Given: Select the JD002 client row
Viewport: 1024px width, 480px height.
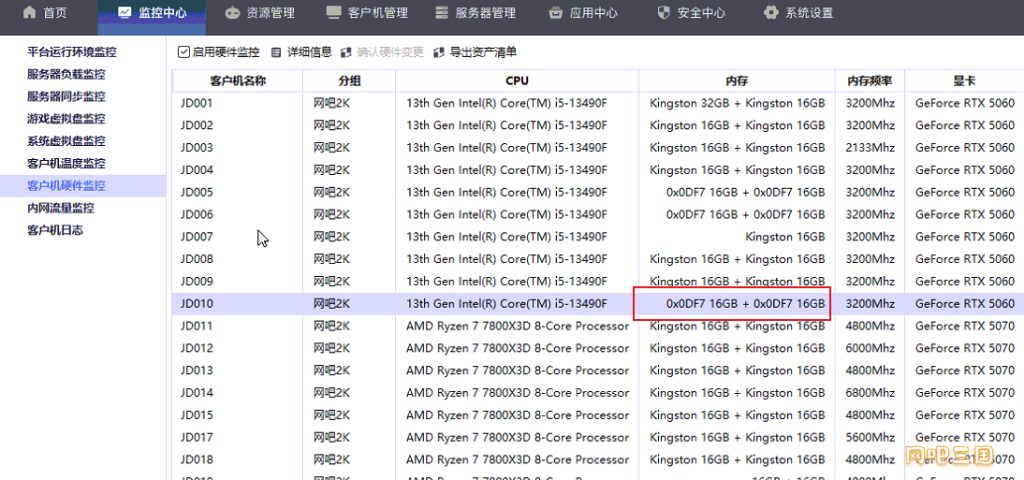Looking at the screenshot, I should (x=598, y=125).
